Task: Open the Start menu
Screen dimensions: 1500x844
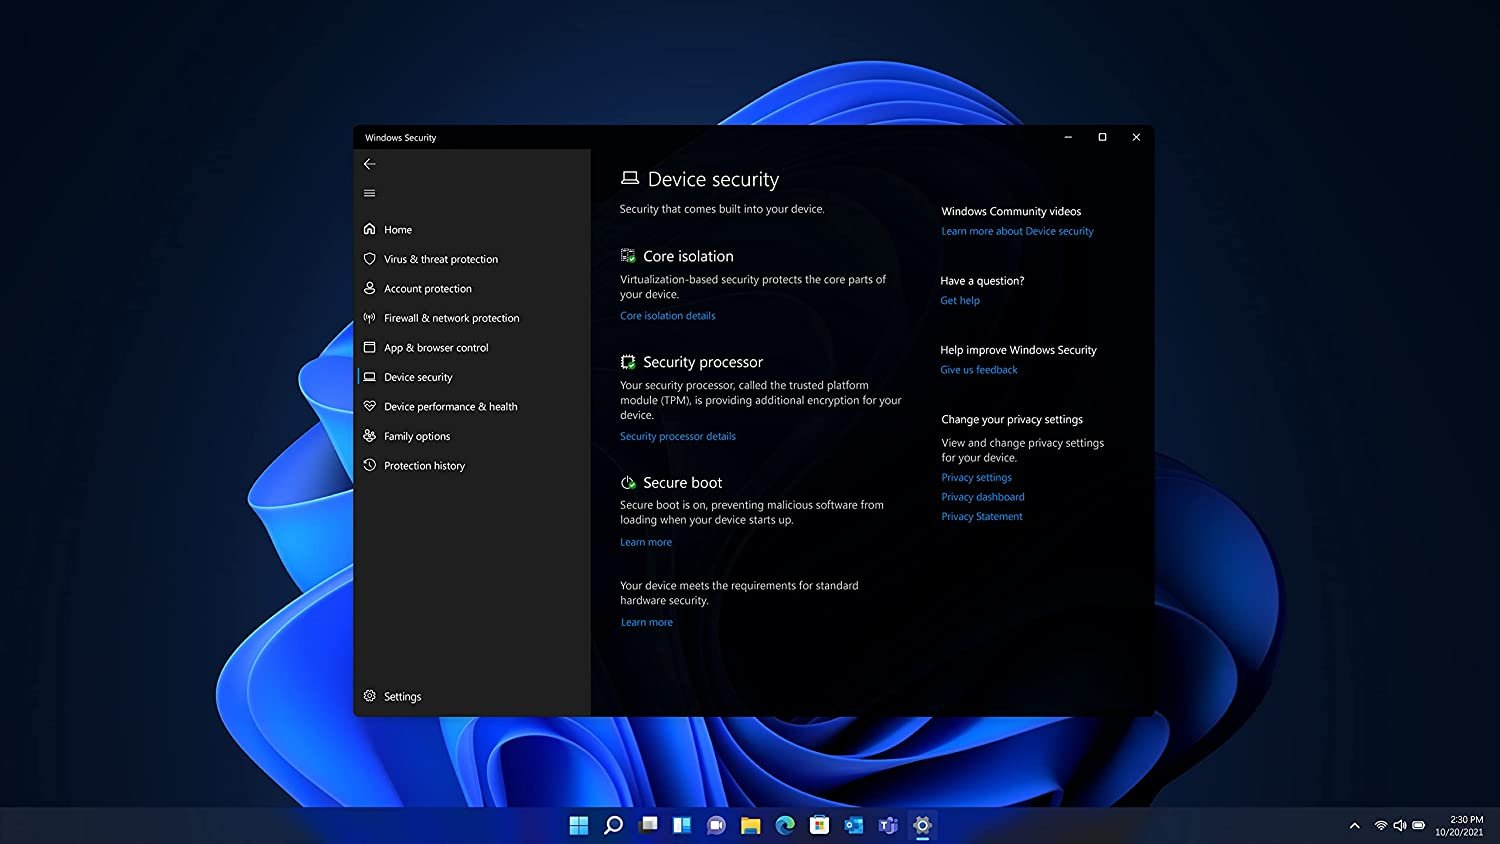Action: [x=579, y=825]
